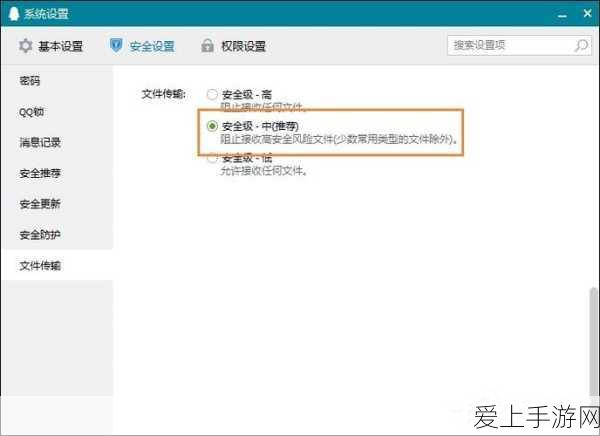600x436 pixels.
Task: Choose the 安全级 - 低 radio button
Action: point(212,158)
